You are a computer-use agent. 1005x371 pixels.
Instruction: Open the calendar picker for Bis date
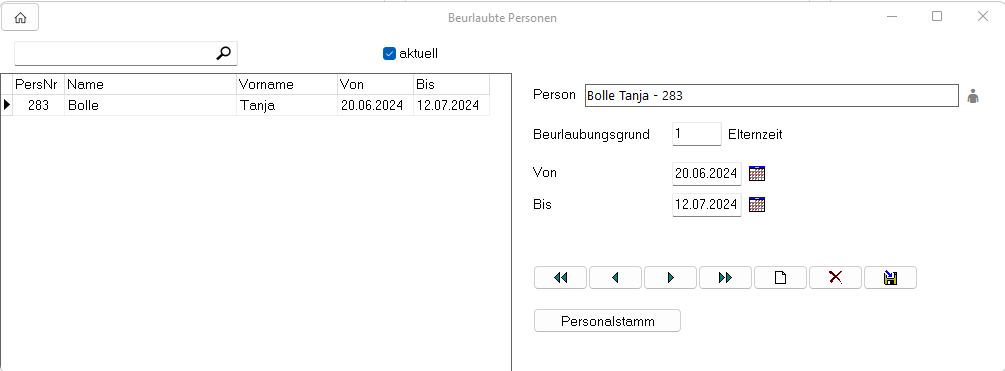[x=757, y=204]
